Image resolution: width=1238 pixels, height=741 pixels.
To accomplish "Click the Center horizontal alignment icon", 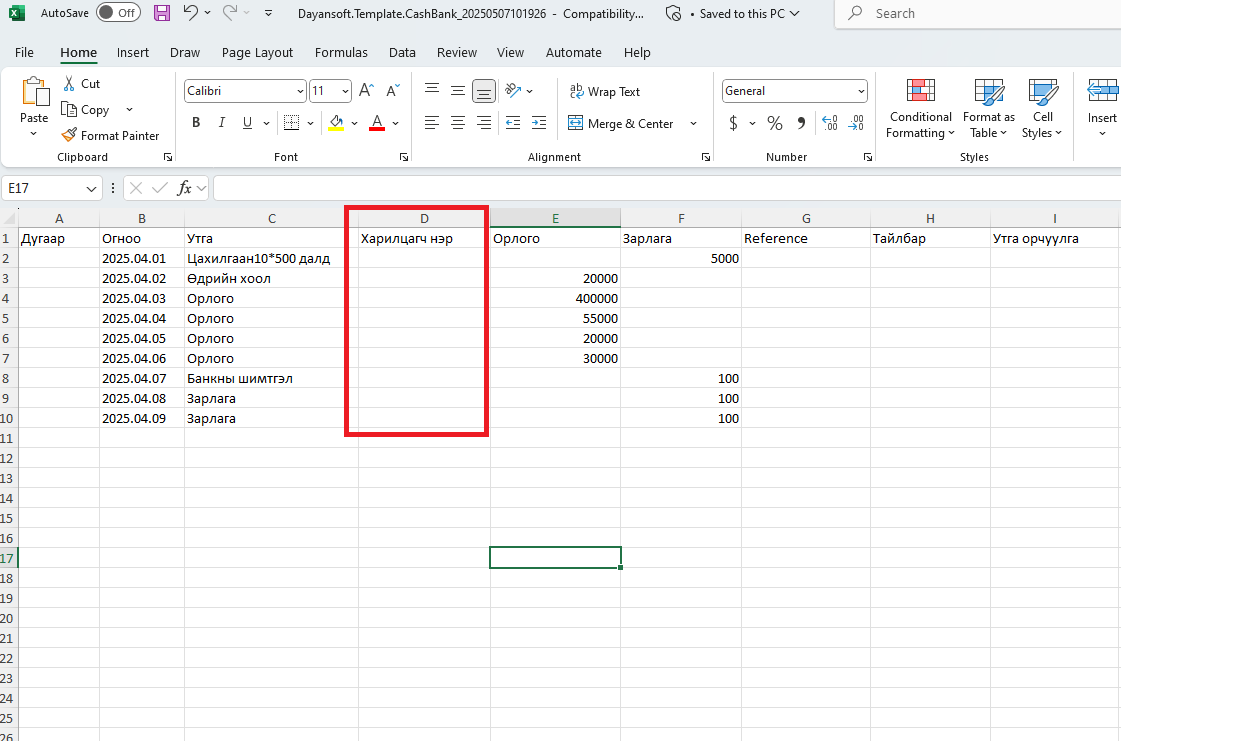I will click(458, 123).
